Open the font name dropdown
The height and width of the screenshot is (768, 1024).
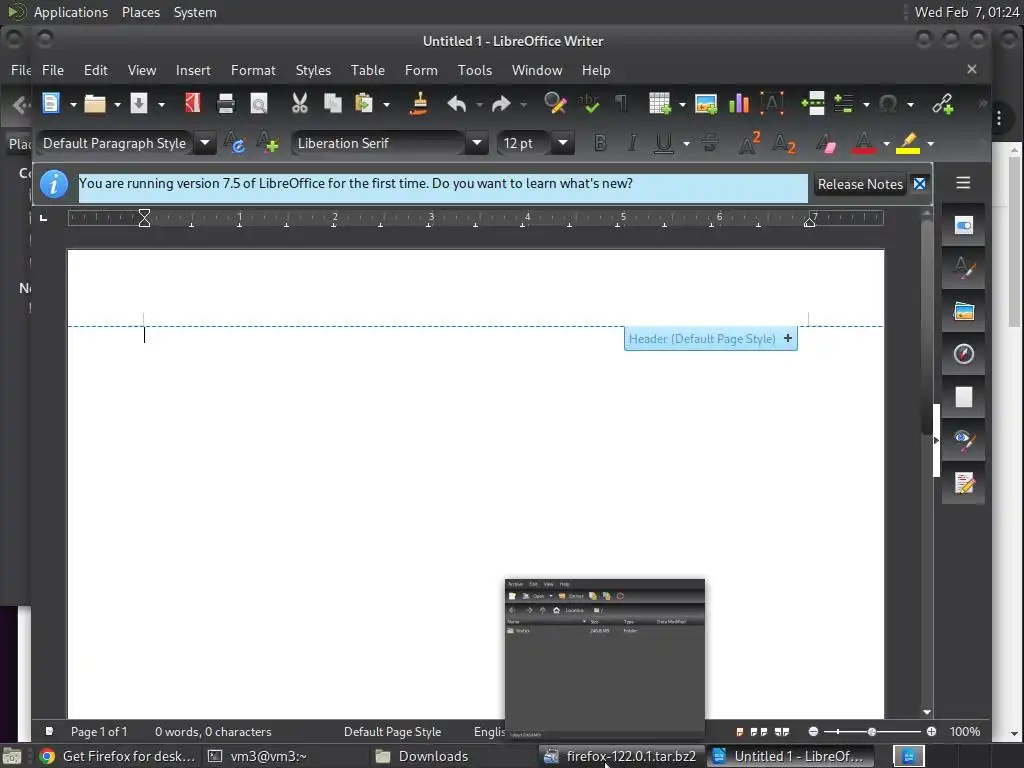(x=477, y=143)
